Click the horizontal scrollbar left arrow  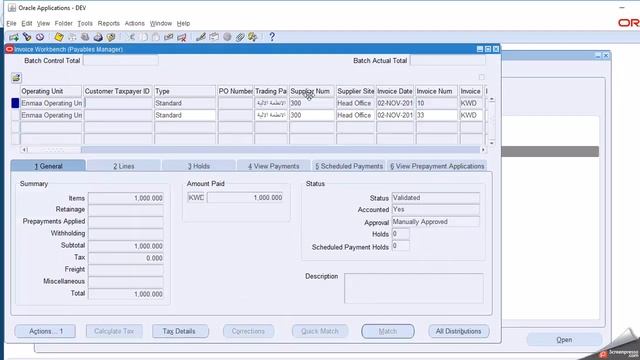24,150
